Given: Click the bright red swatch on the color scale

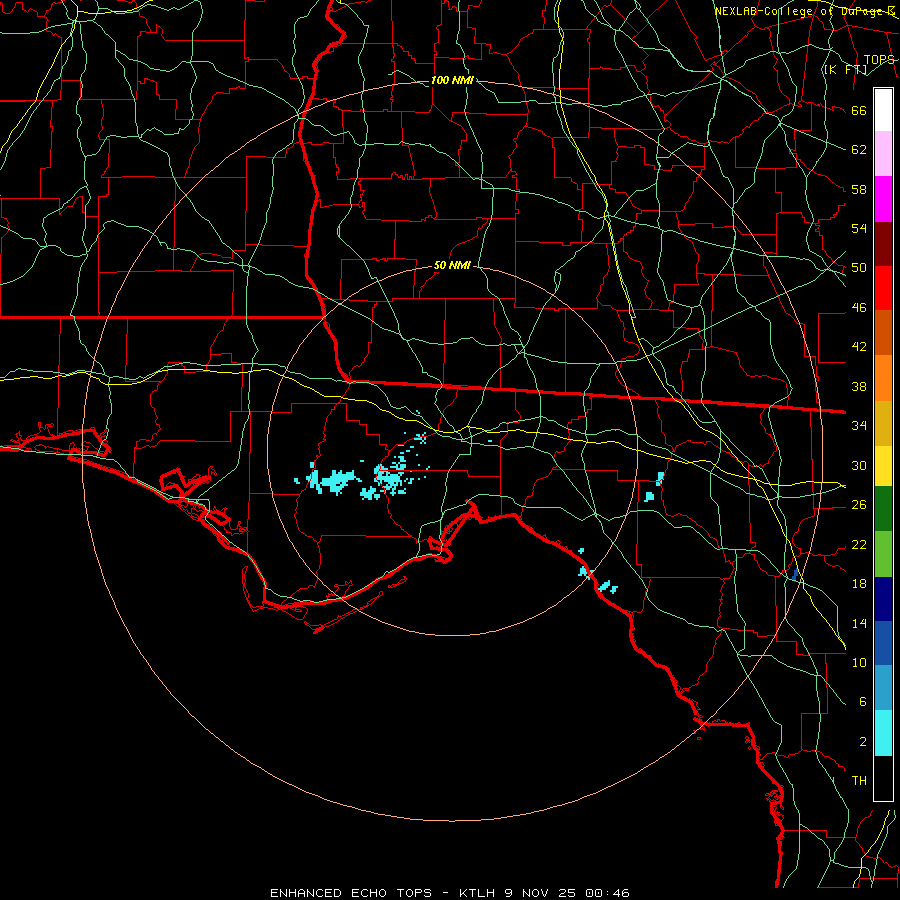Looking at the screenshot, I should (883, 288).
